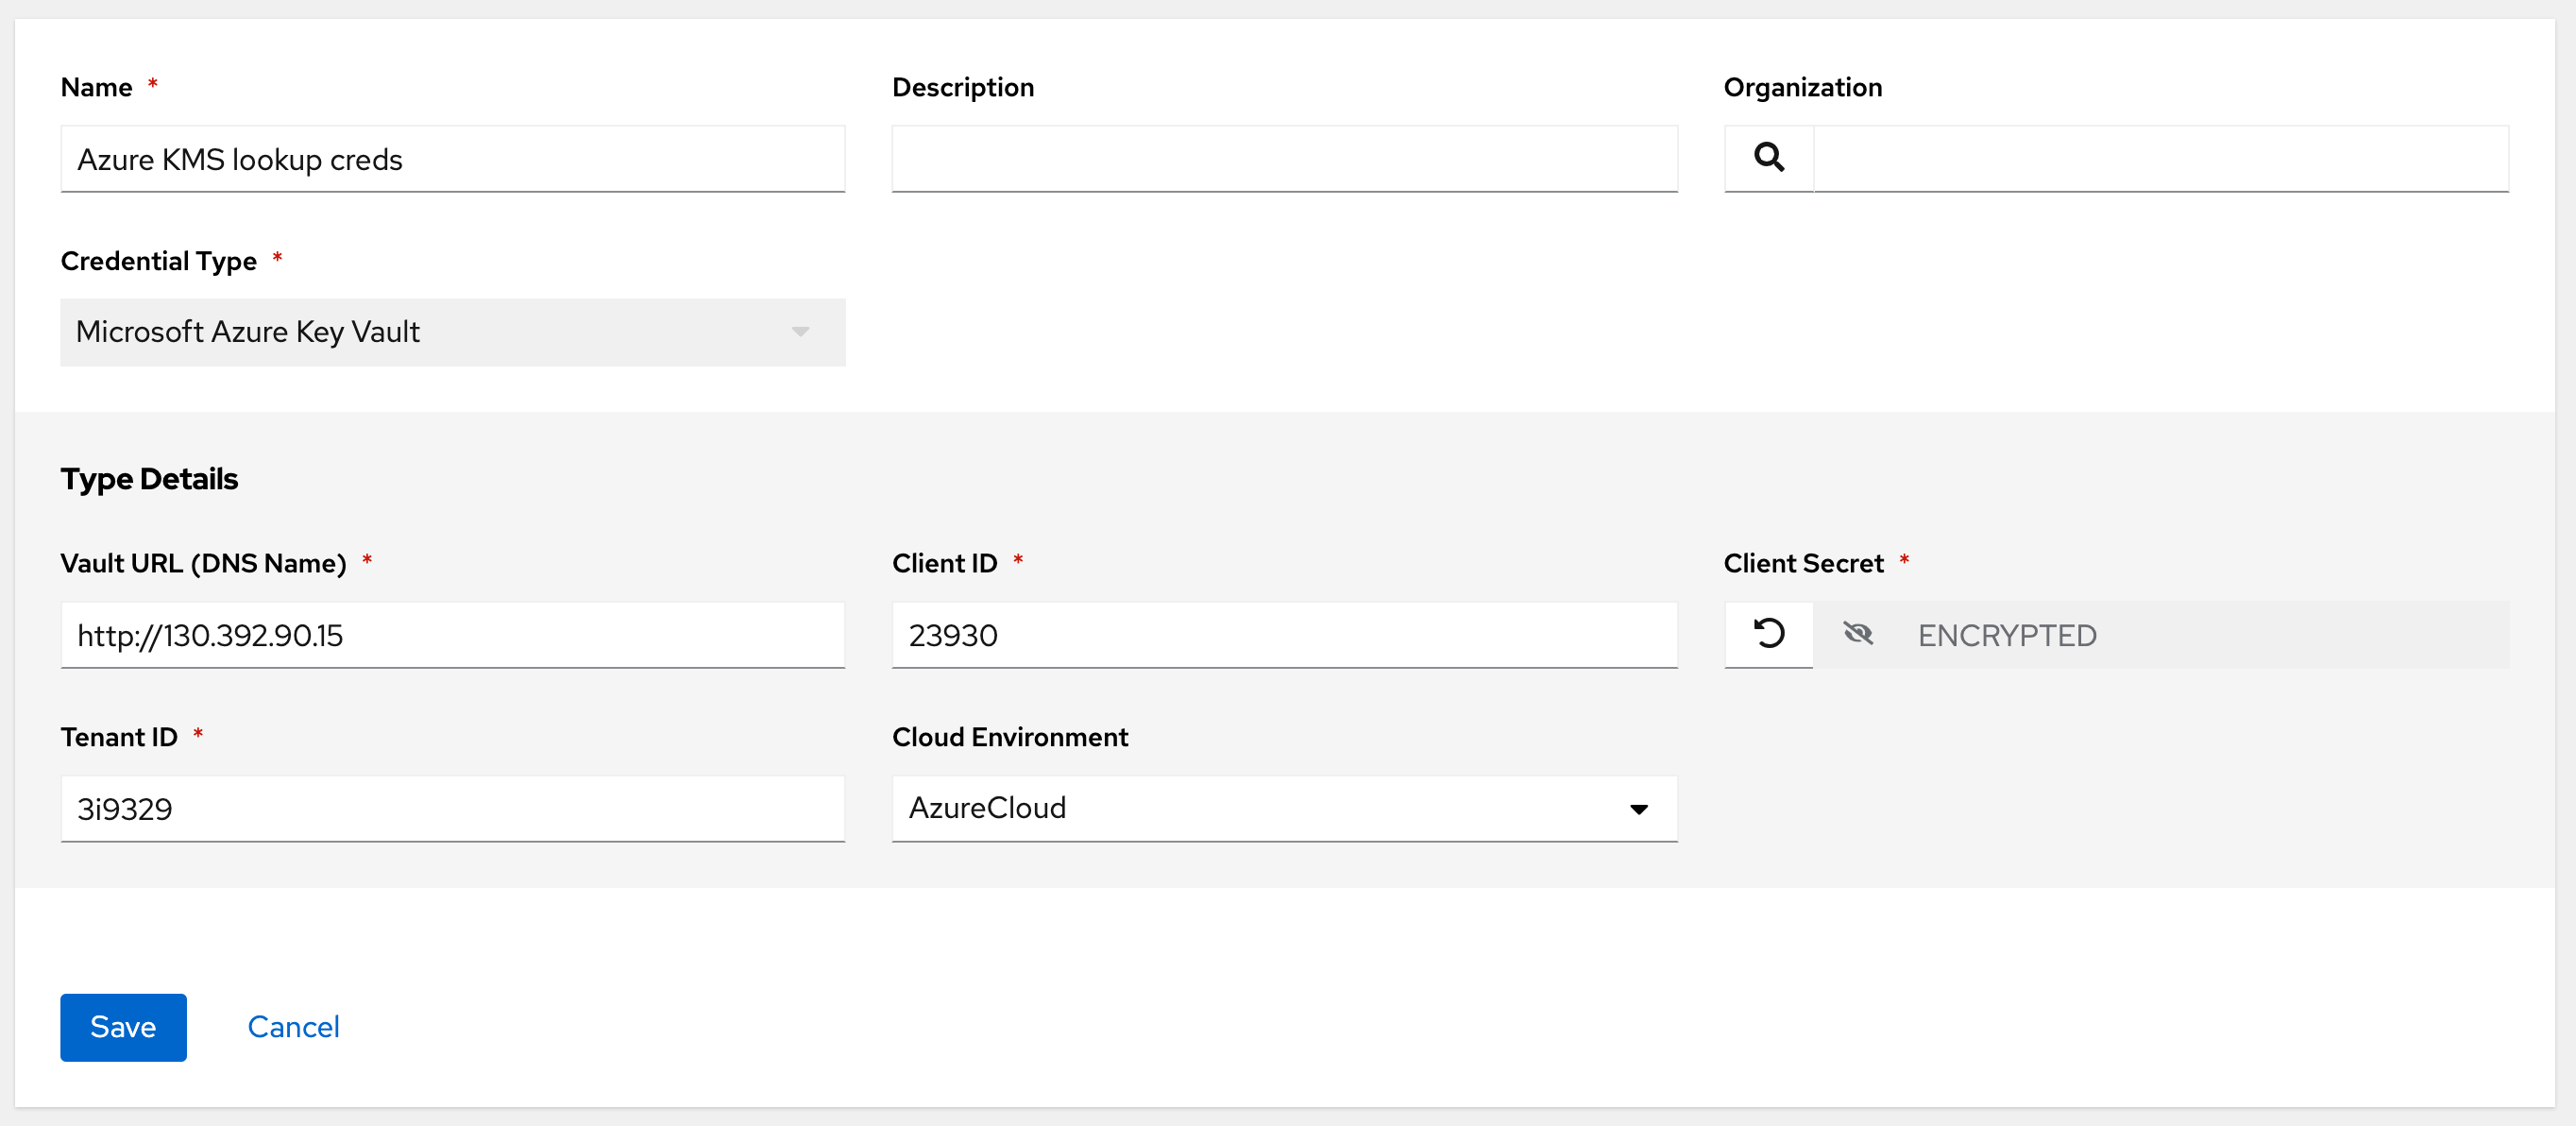Click the hidden-eye icon beside ENCRYPTED
Viewport: 2576px width, 1126px height.
[x=1858, y=634]
